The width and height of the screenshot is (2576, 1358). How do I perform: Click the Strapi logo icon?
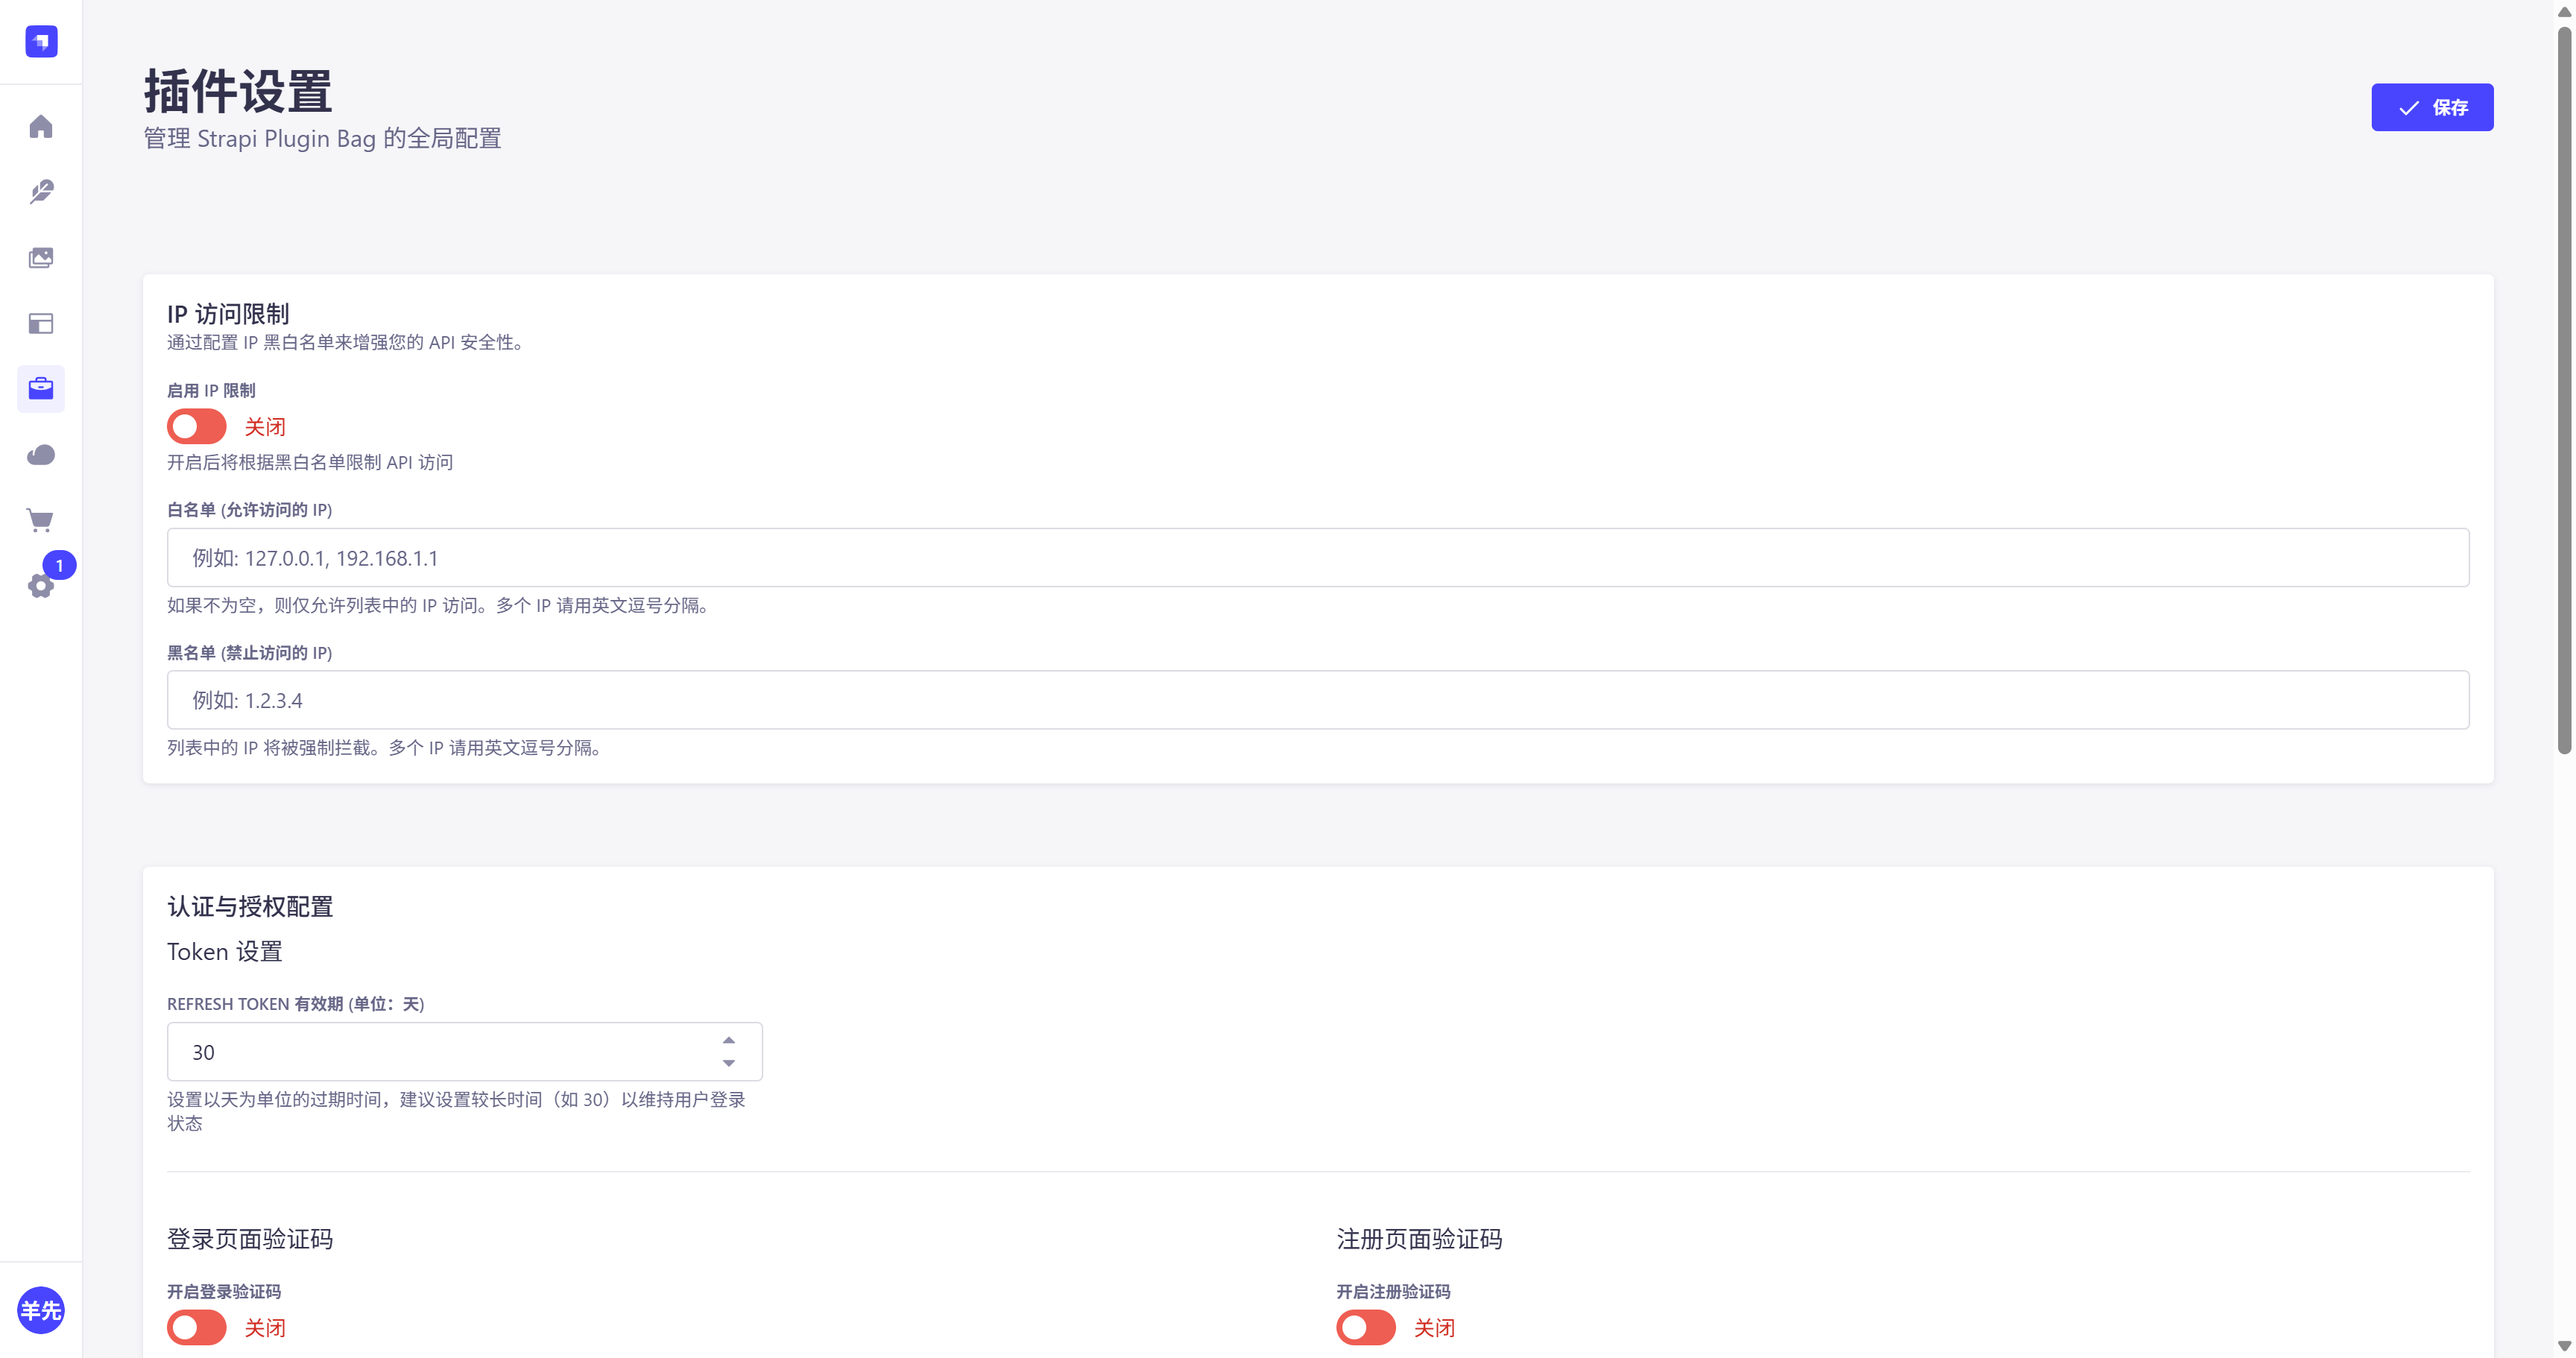[41, 41]
